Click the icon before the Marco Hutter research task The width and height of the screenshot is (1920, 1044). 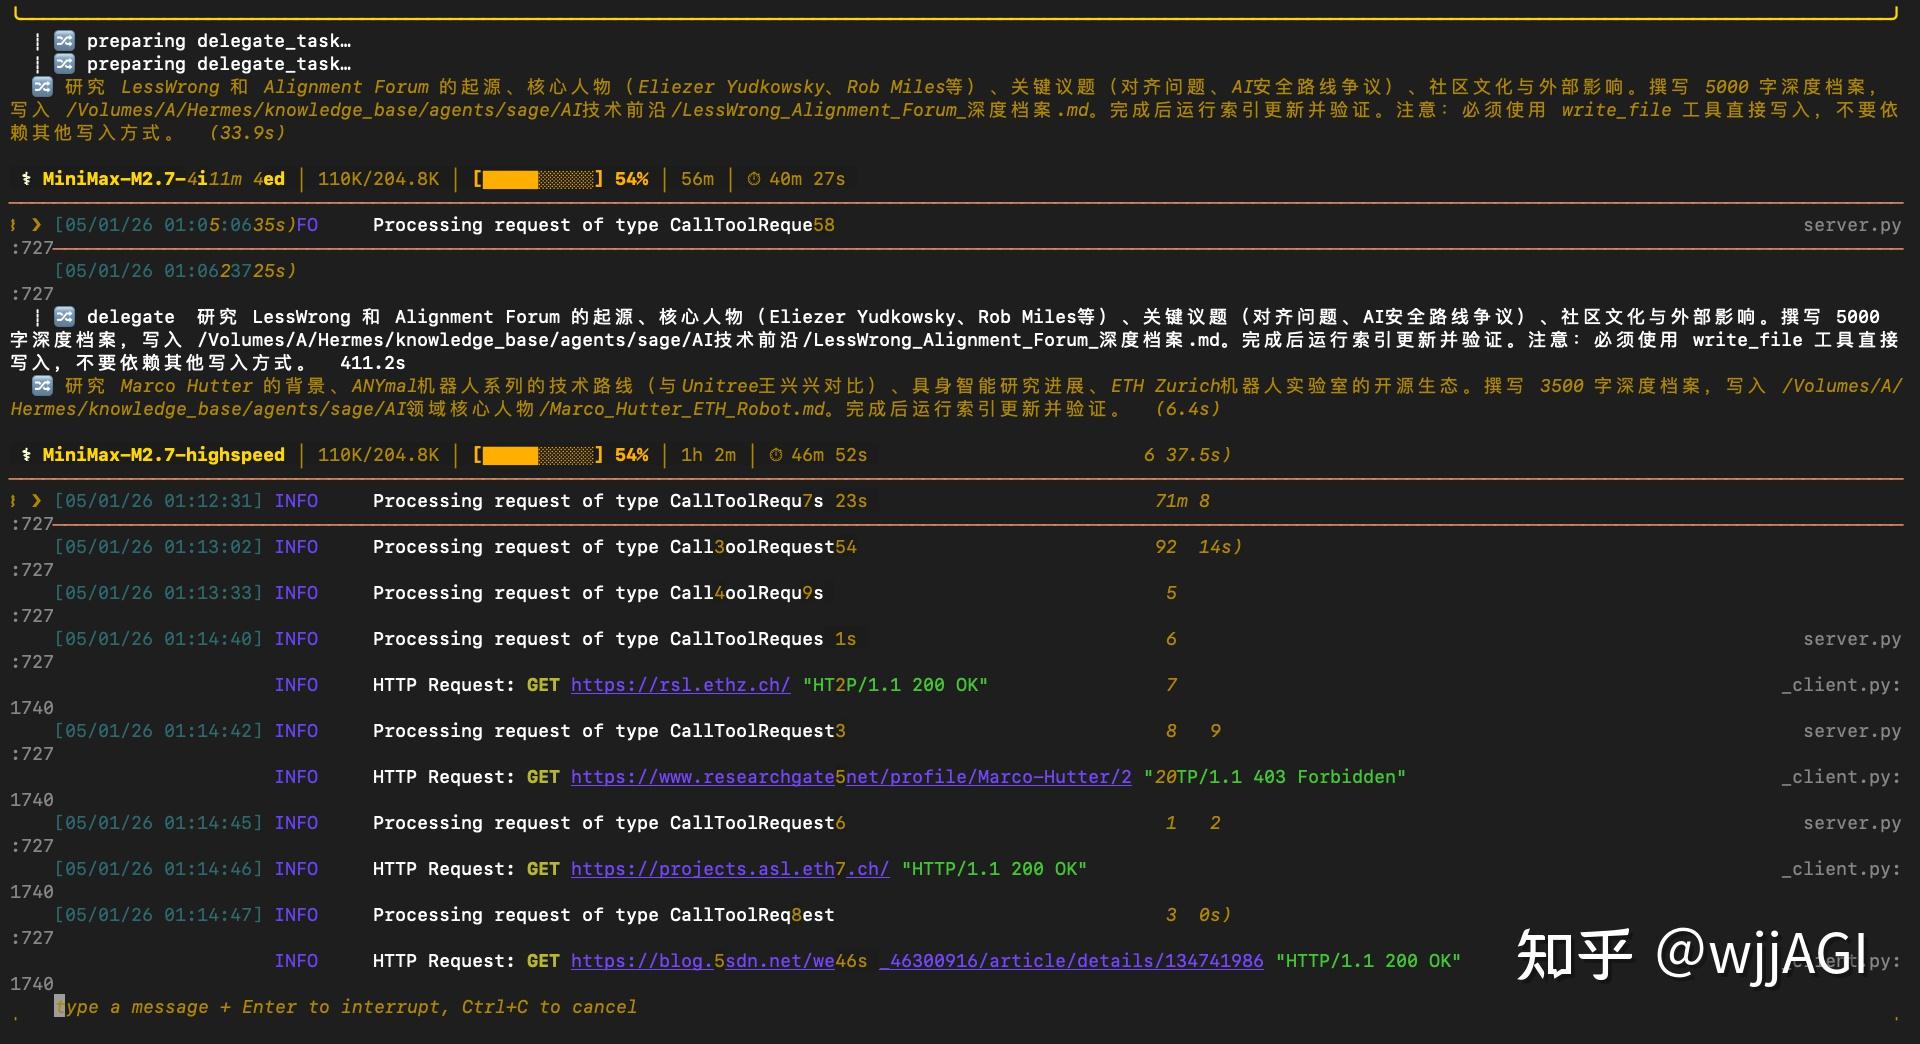point(42,386)
